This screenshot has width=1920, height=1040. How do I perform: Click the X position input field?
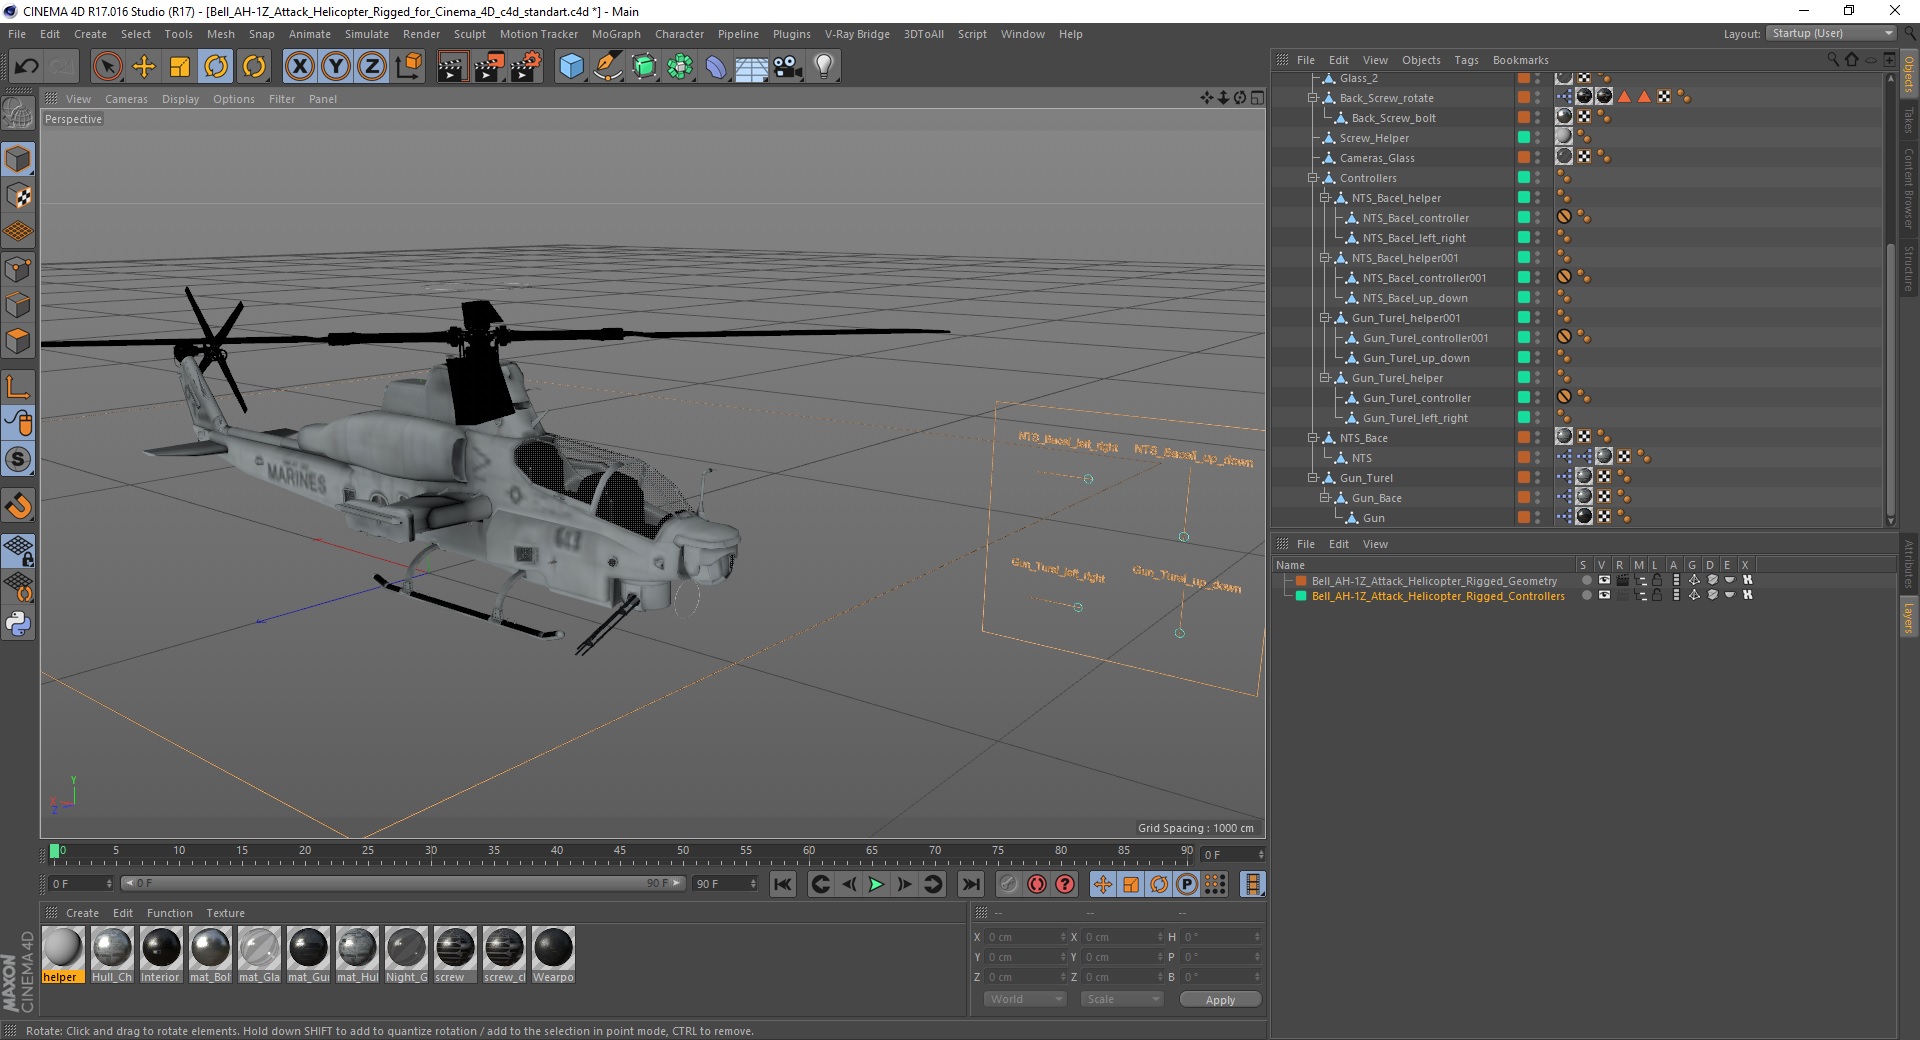click(1025, 937)
